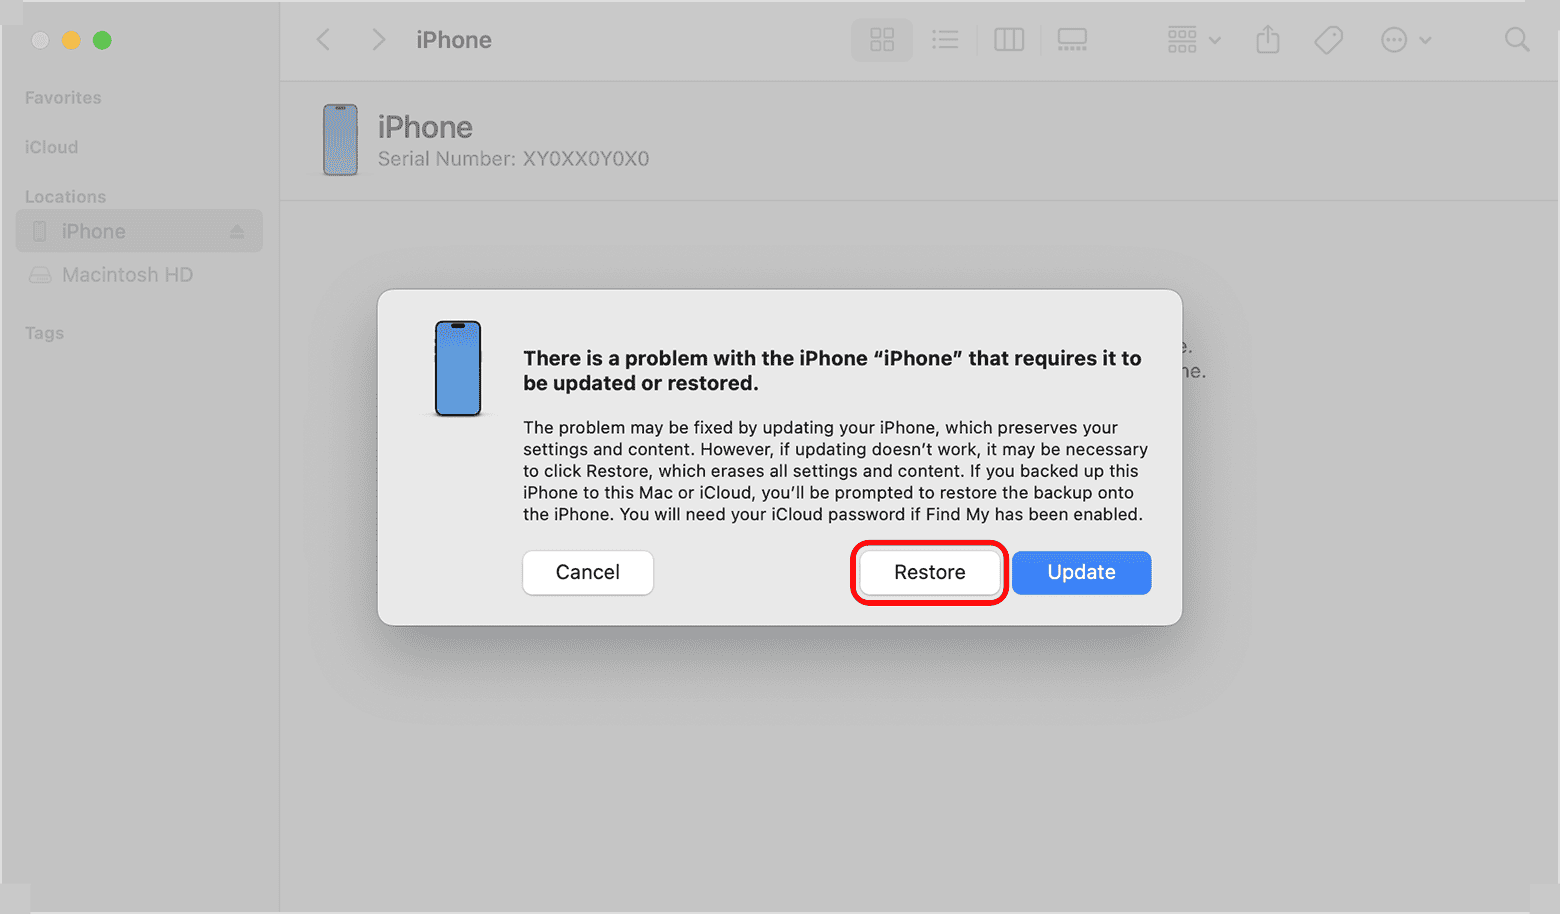Screen dimensions: 1560x914
Task: Go forward with the right chevron
Action: pos(378,40)
